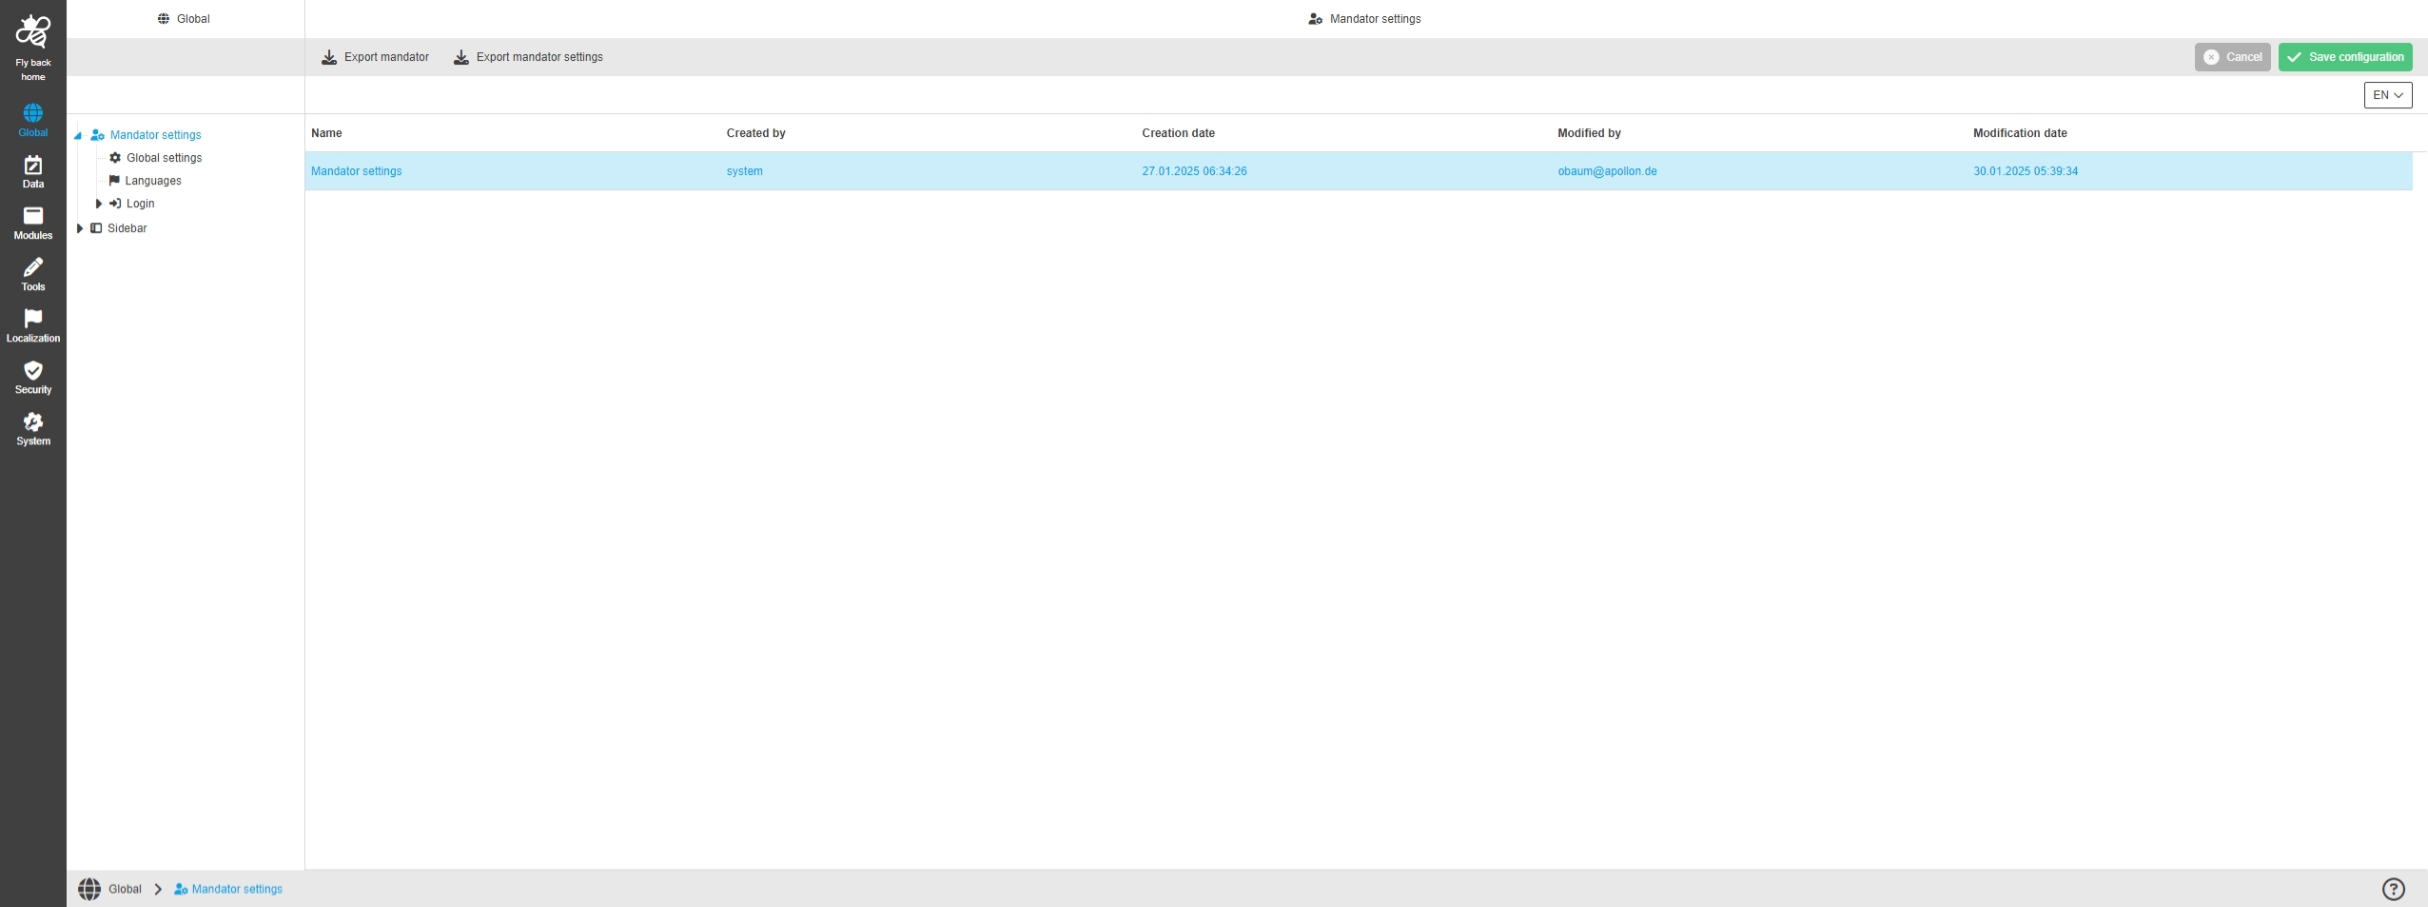This screenshot has width=2428, height=907.
Task: Select Sidebar in the tree
Action: tap(127, 228)
